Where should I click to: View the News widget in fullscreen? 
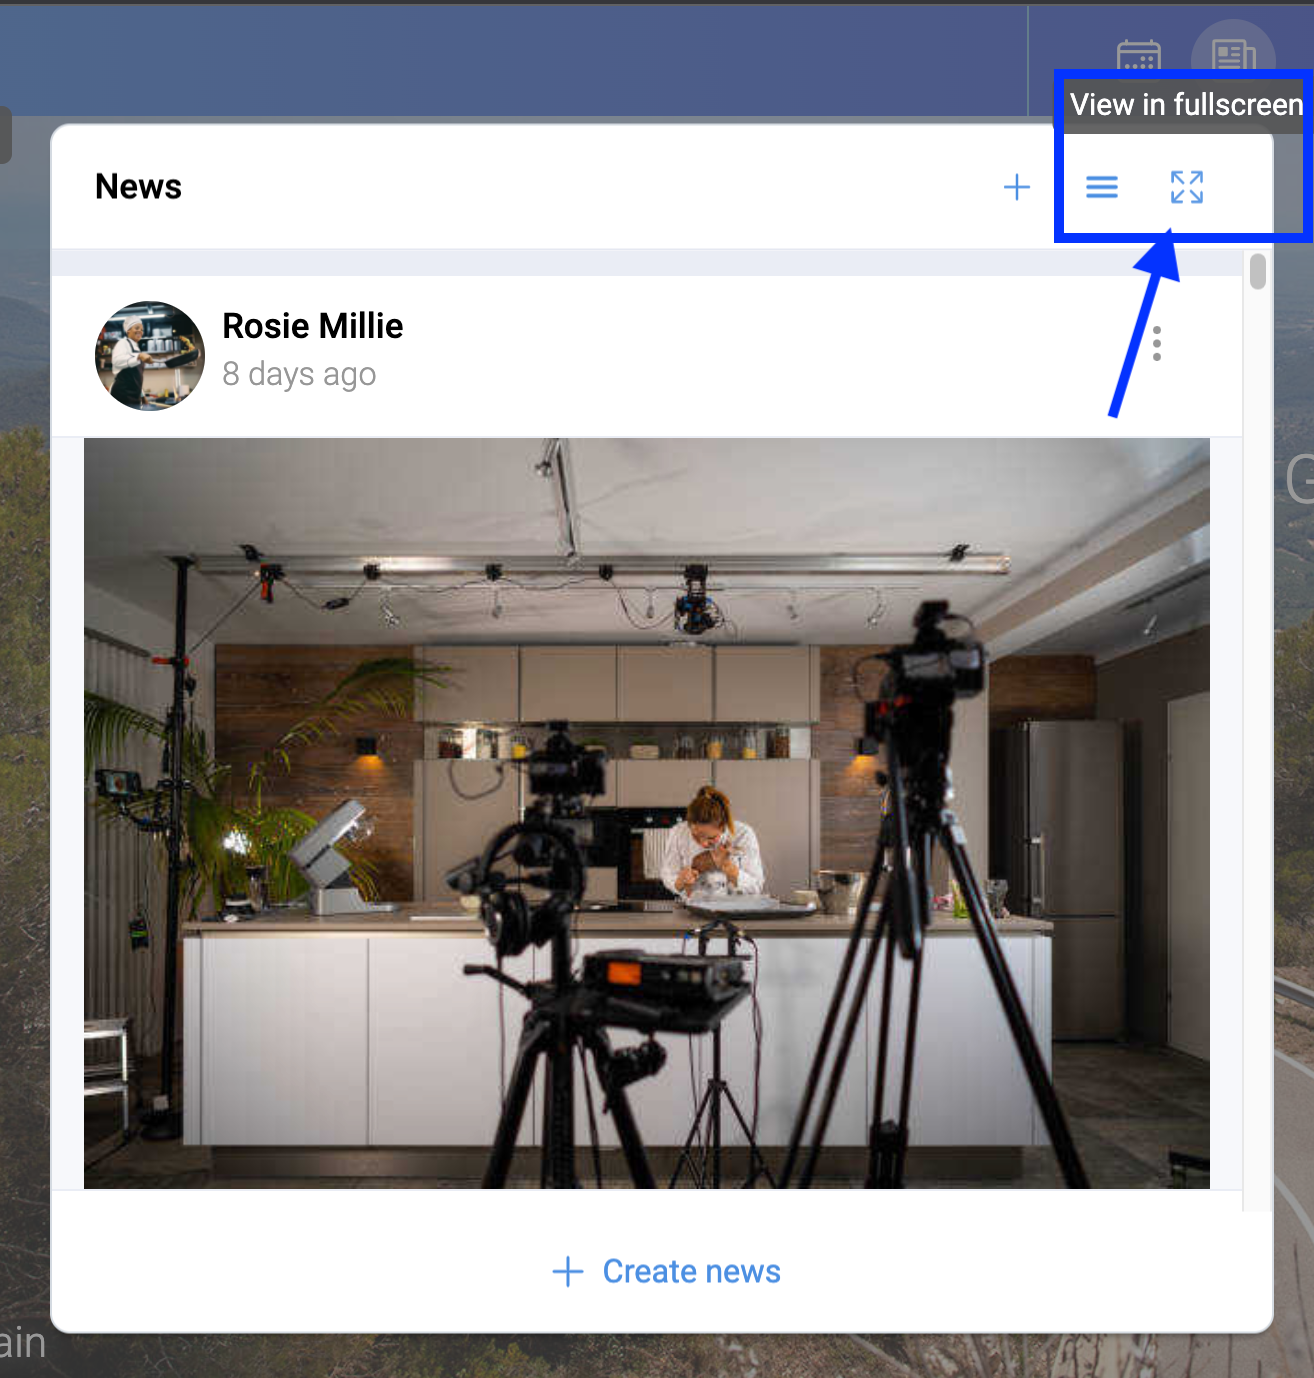pos(1186,187)
